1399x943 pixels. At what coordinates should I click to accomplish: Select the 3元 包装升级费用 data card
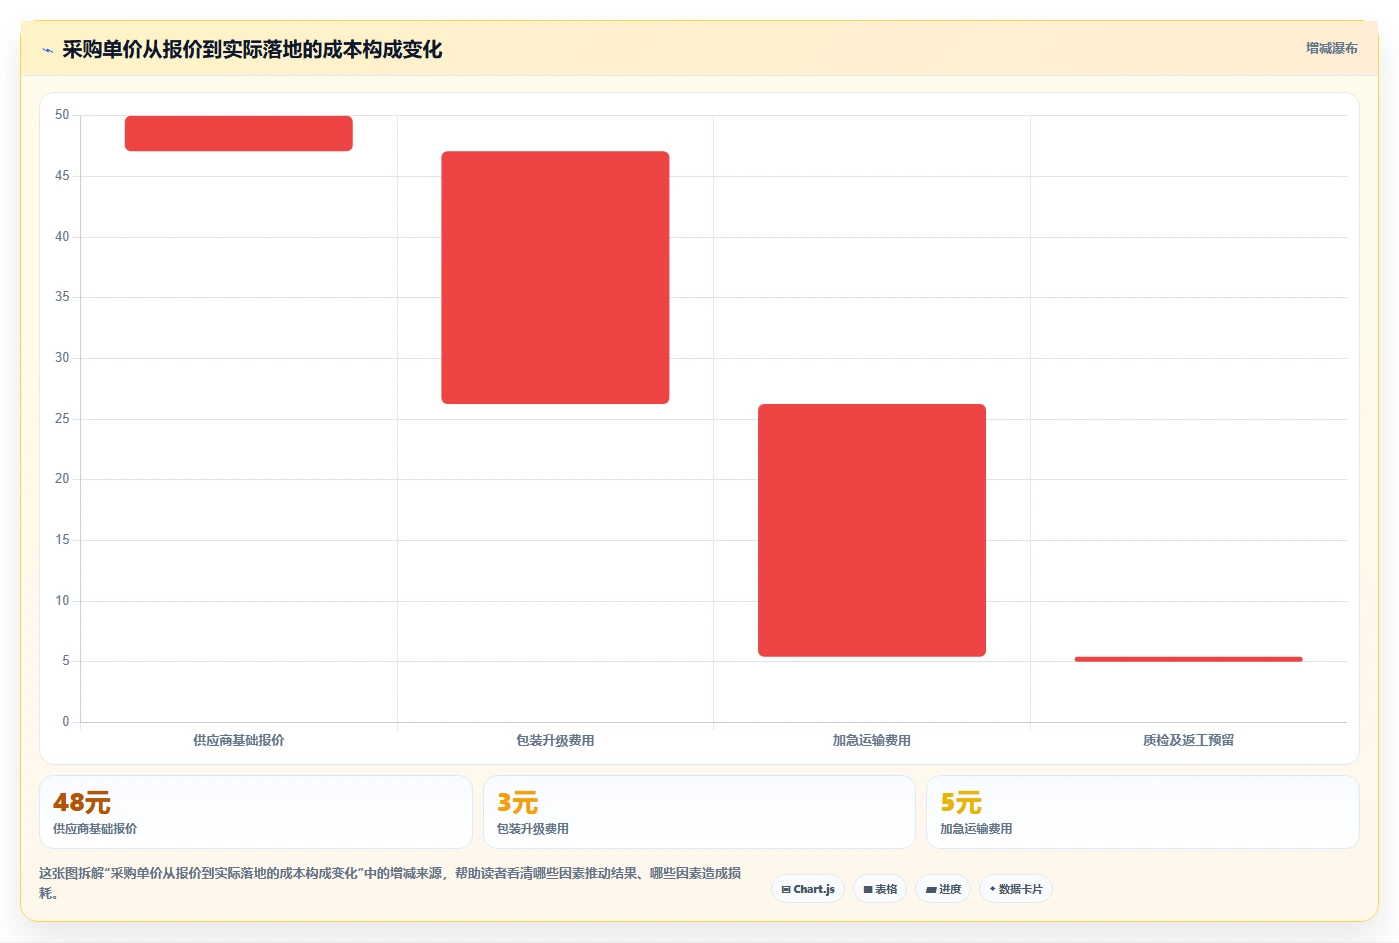(x=699, y=812)
